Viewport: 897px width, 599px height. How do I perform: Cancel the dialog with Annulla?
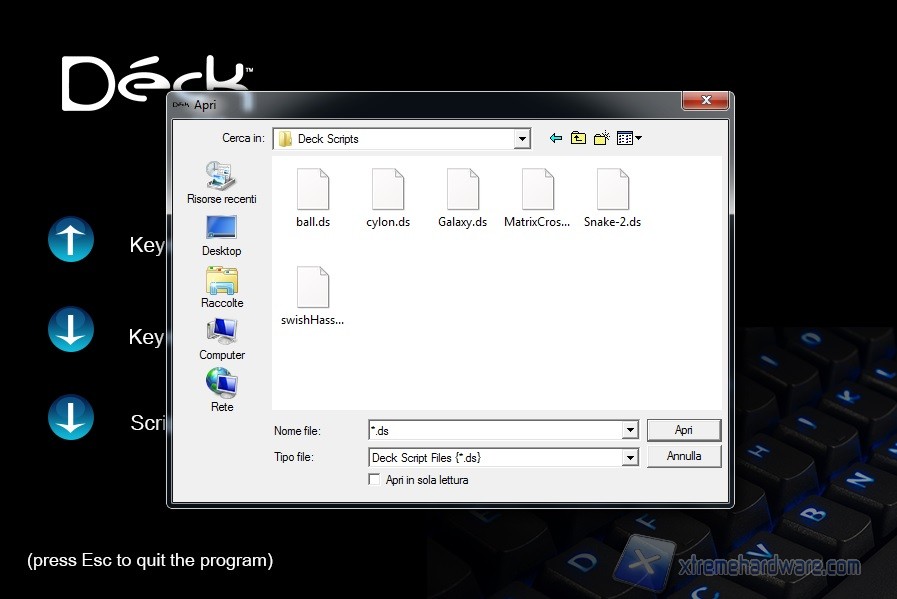[x=683, y=456]
